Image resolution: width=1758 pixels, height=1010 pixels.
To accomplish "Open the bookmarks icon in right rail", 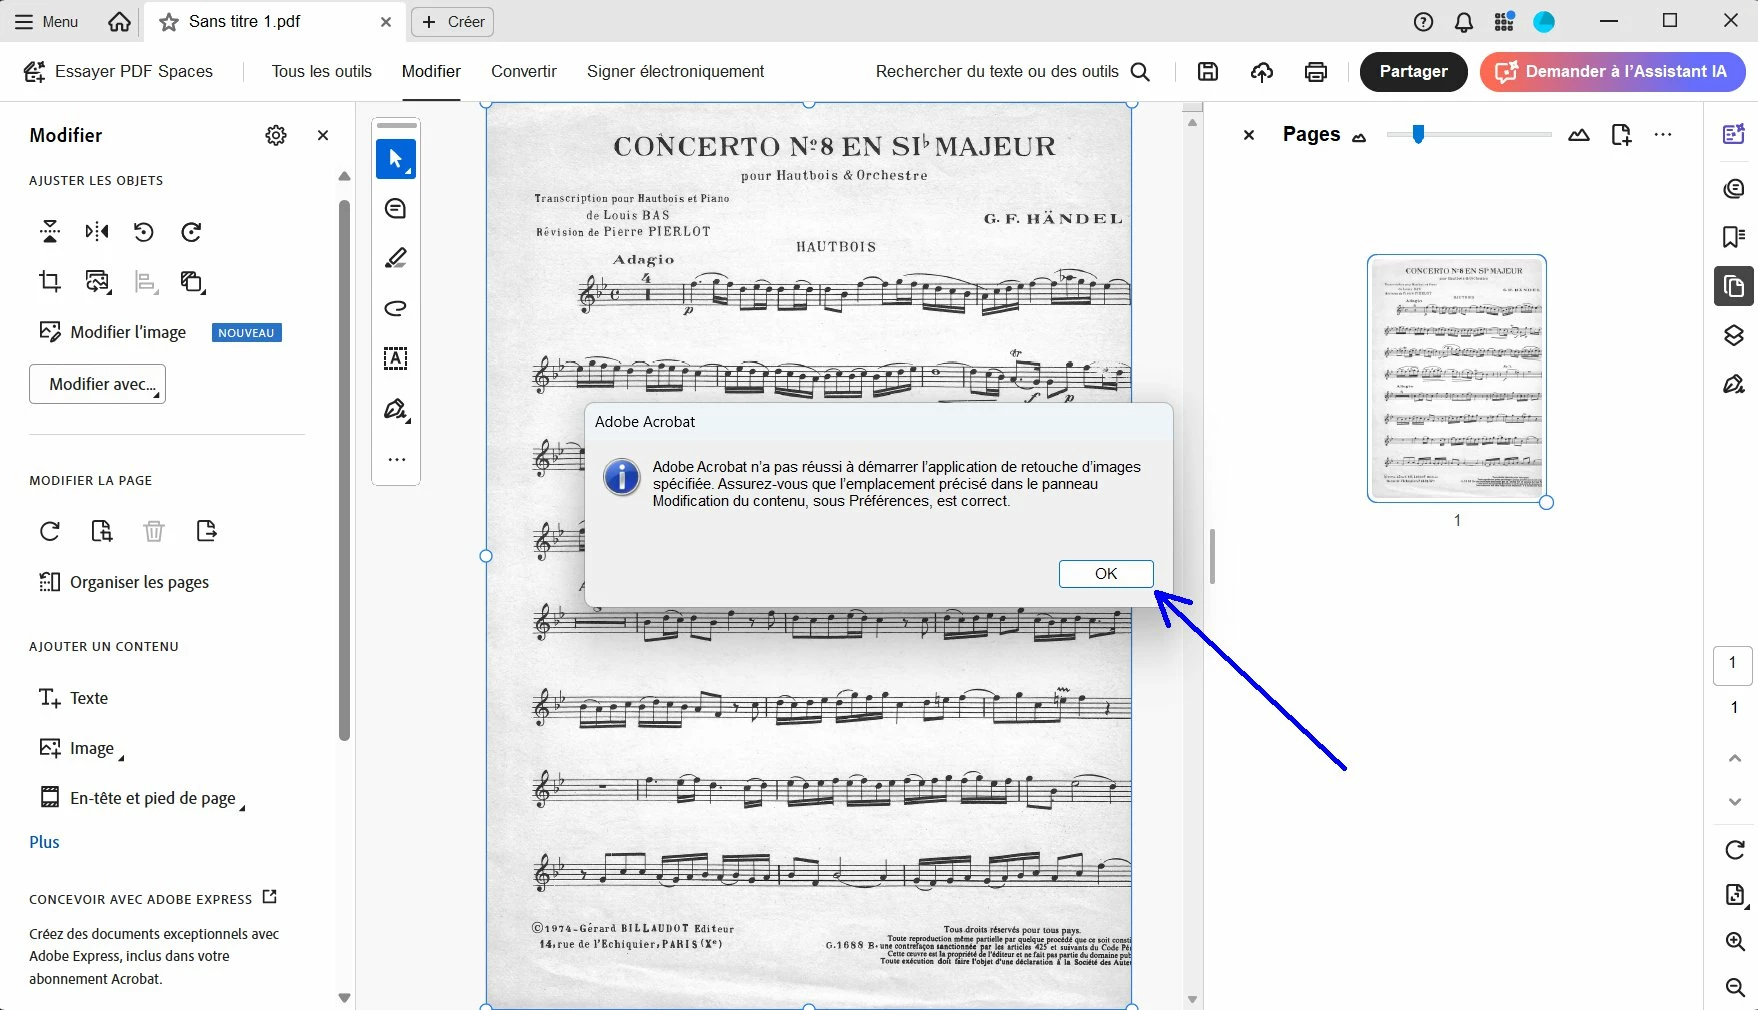I will 1734,237.
